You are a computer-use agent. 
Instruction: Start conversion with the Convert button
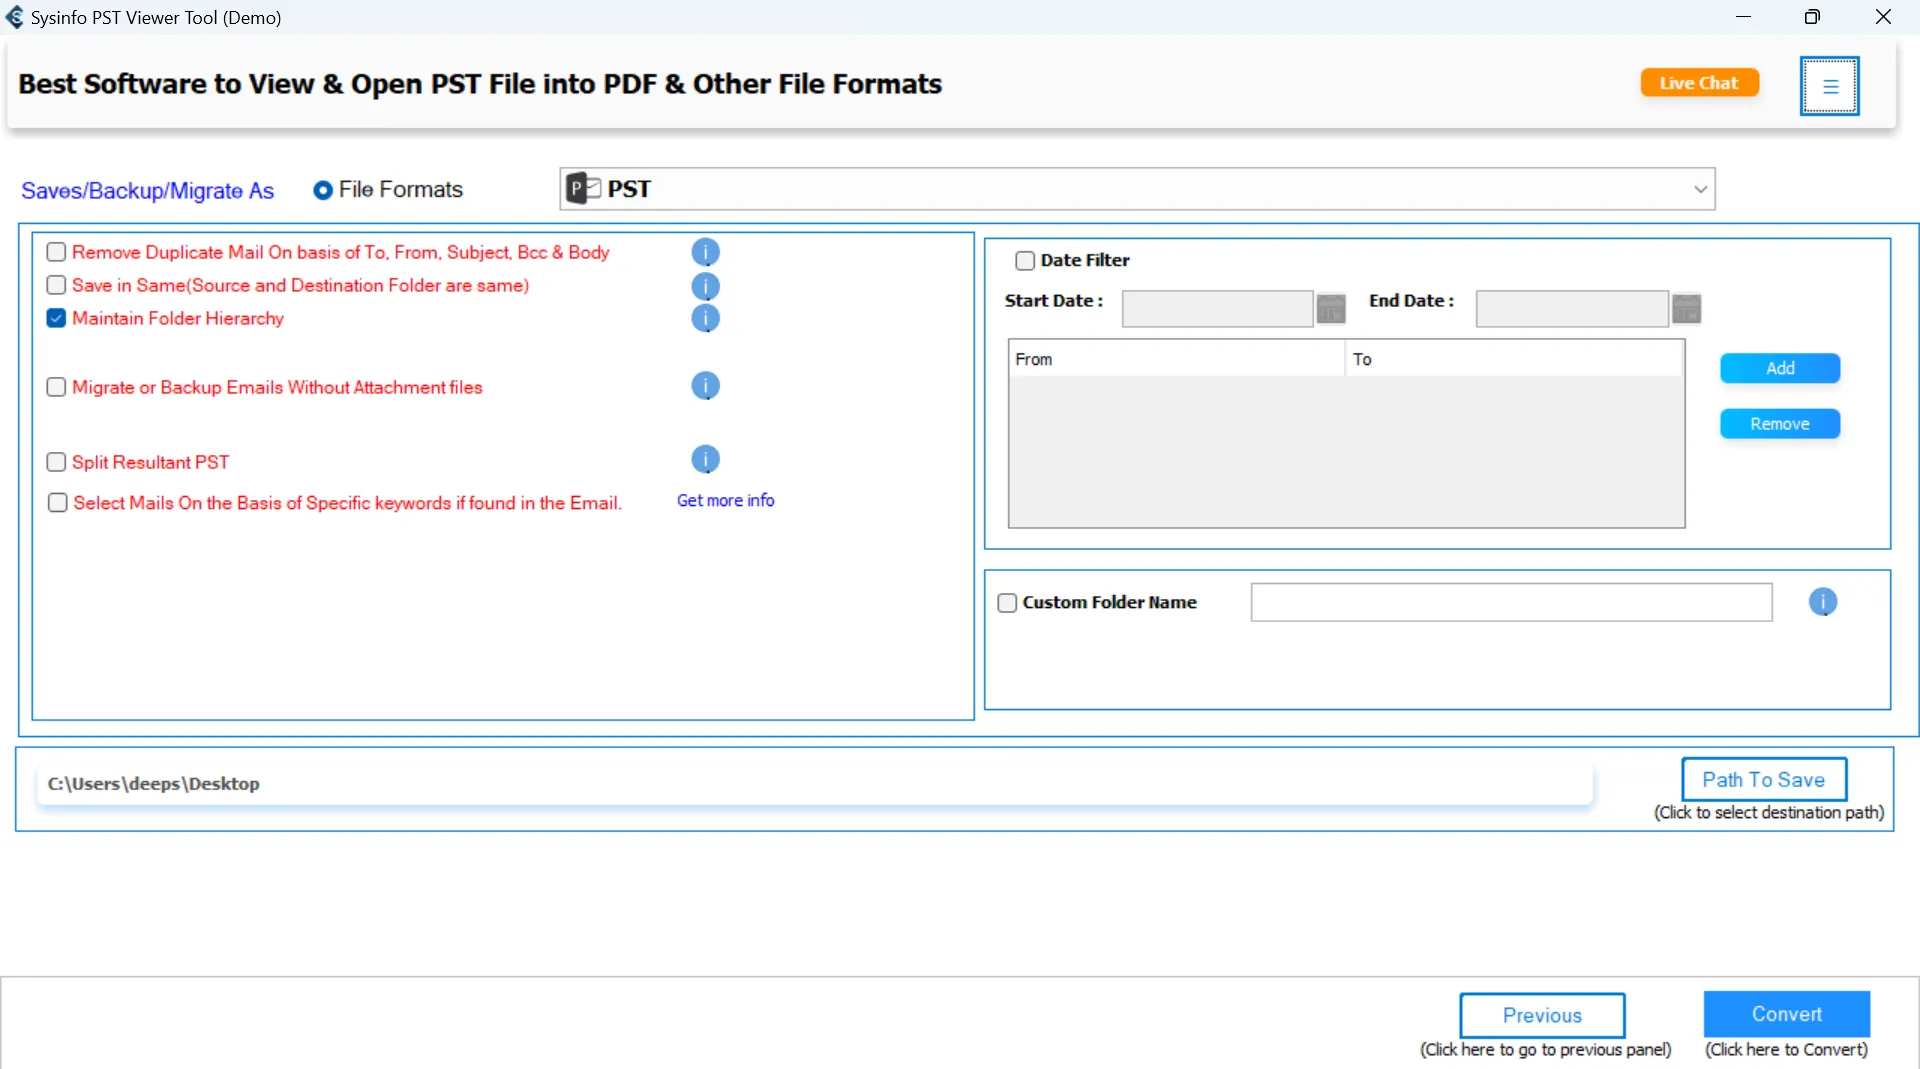1787,1014
